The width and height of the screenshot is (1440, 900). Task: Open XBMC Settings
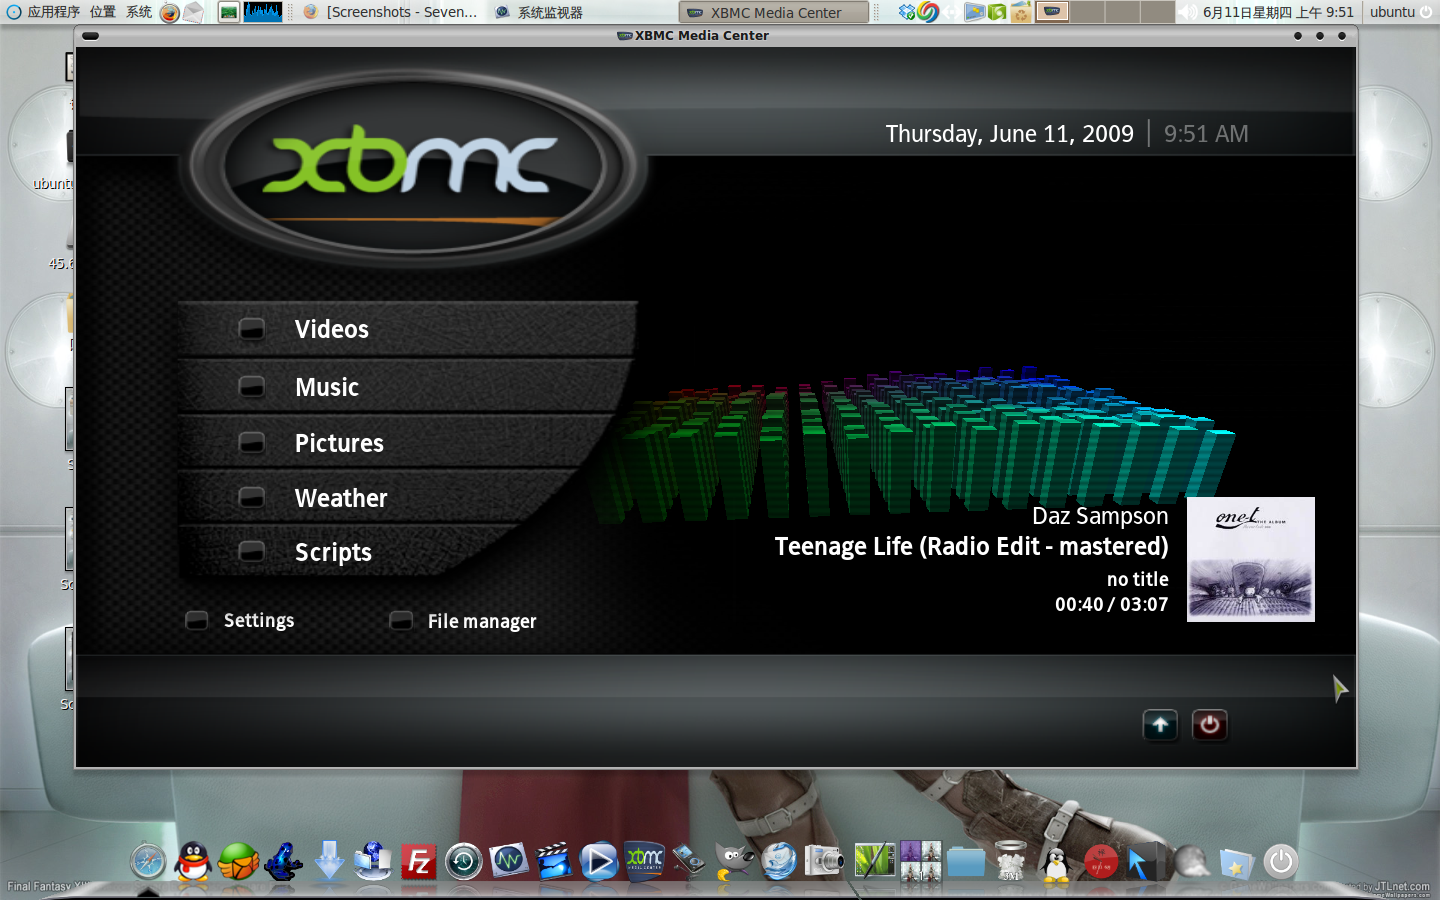(241, 621)
